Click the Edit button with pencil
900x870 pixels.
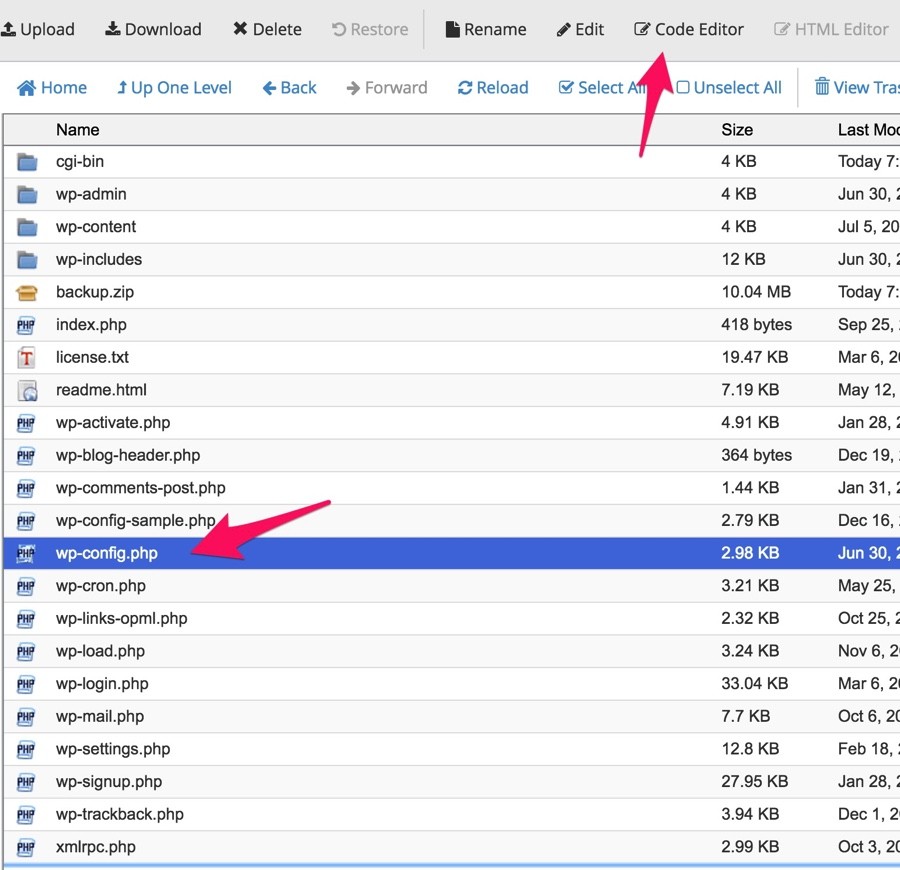click(x=580, y=29)
